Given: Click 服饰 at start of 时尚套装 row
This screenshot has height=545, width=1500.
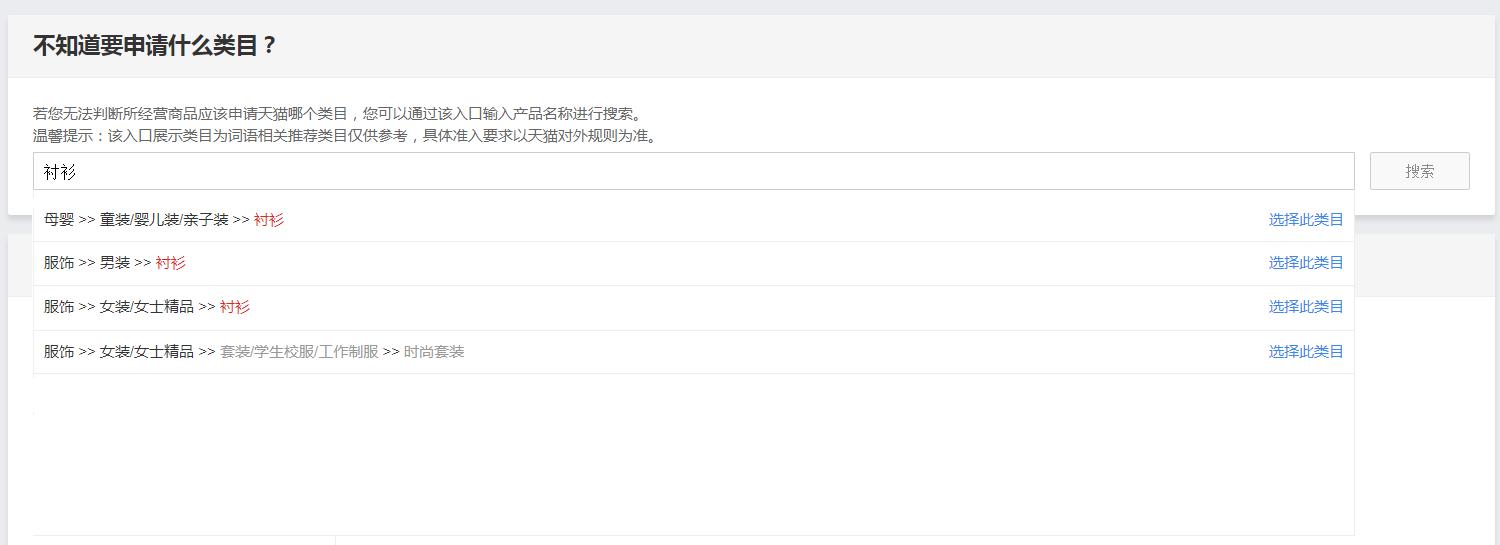Looking at the screenshot, I should tap(59, 352).
